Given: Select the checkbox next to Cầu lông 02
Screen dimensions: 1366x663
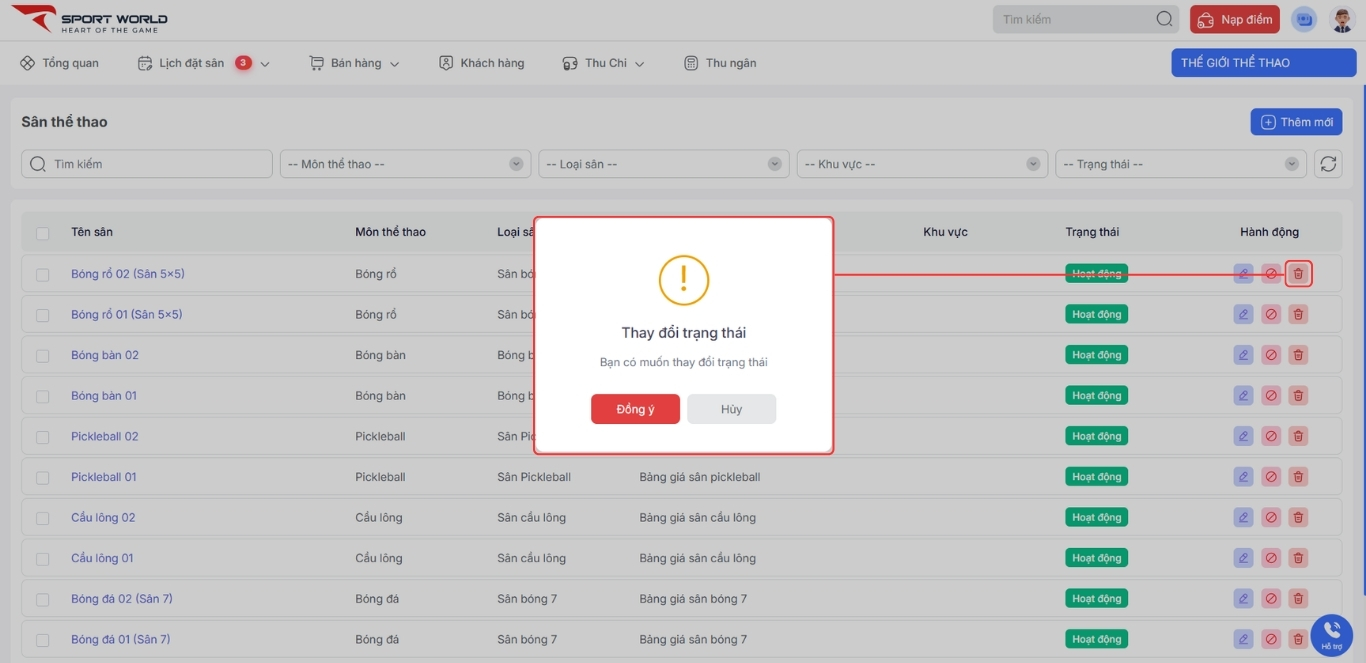Looking at the screenshot, I should point(43,518).
